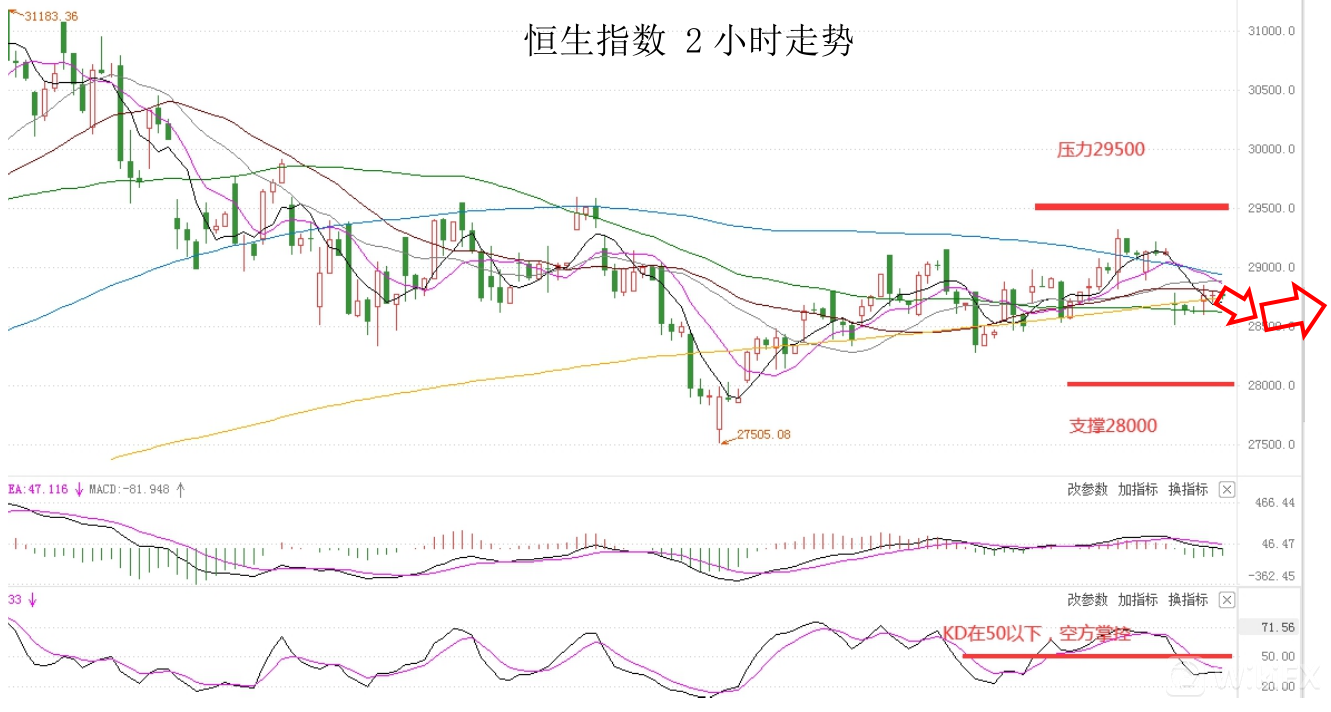Click 改参数 in the KD panel
Screen dimensions: 1331x712
[1087, 600]
